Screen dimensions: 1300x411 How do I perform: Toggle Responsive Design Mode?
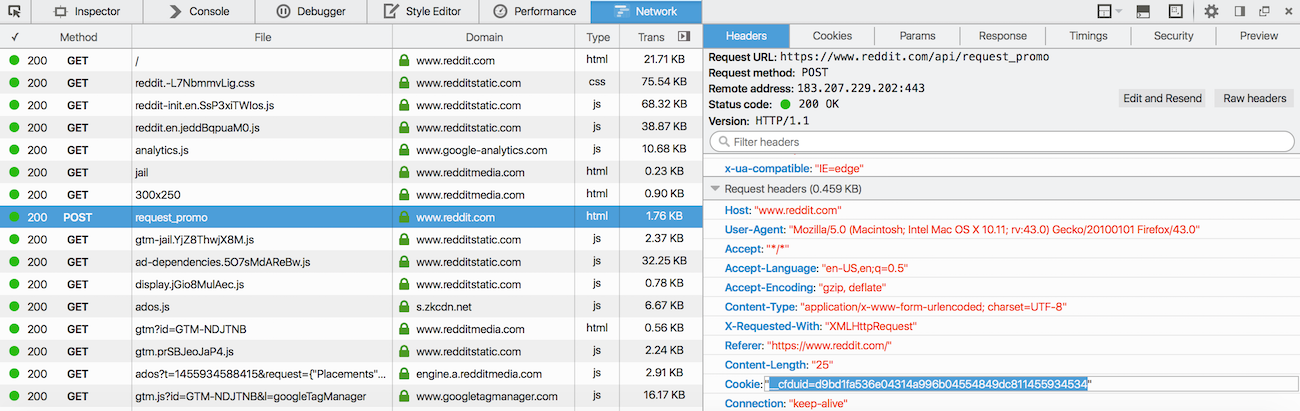coord(1175,12)
